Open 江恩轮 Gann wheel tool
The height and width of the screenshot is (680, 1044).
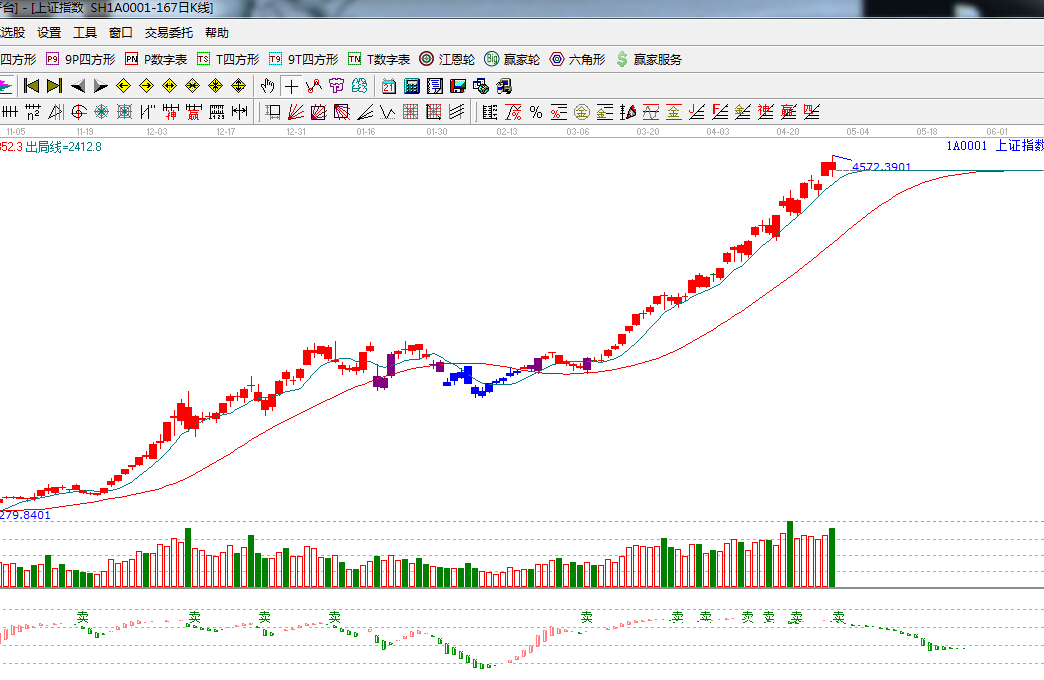tap(447, 59)
